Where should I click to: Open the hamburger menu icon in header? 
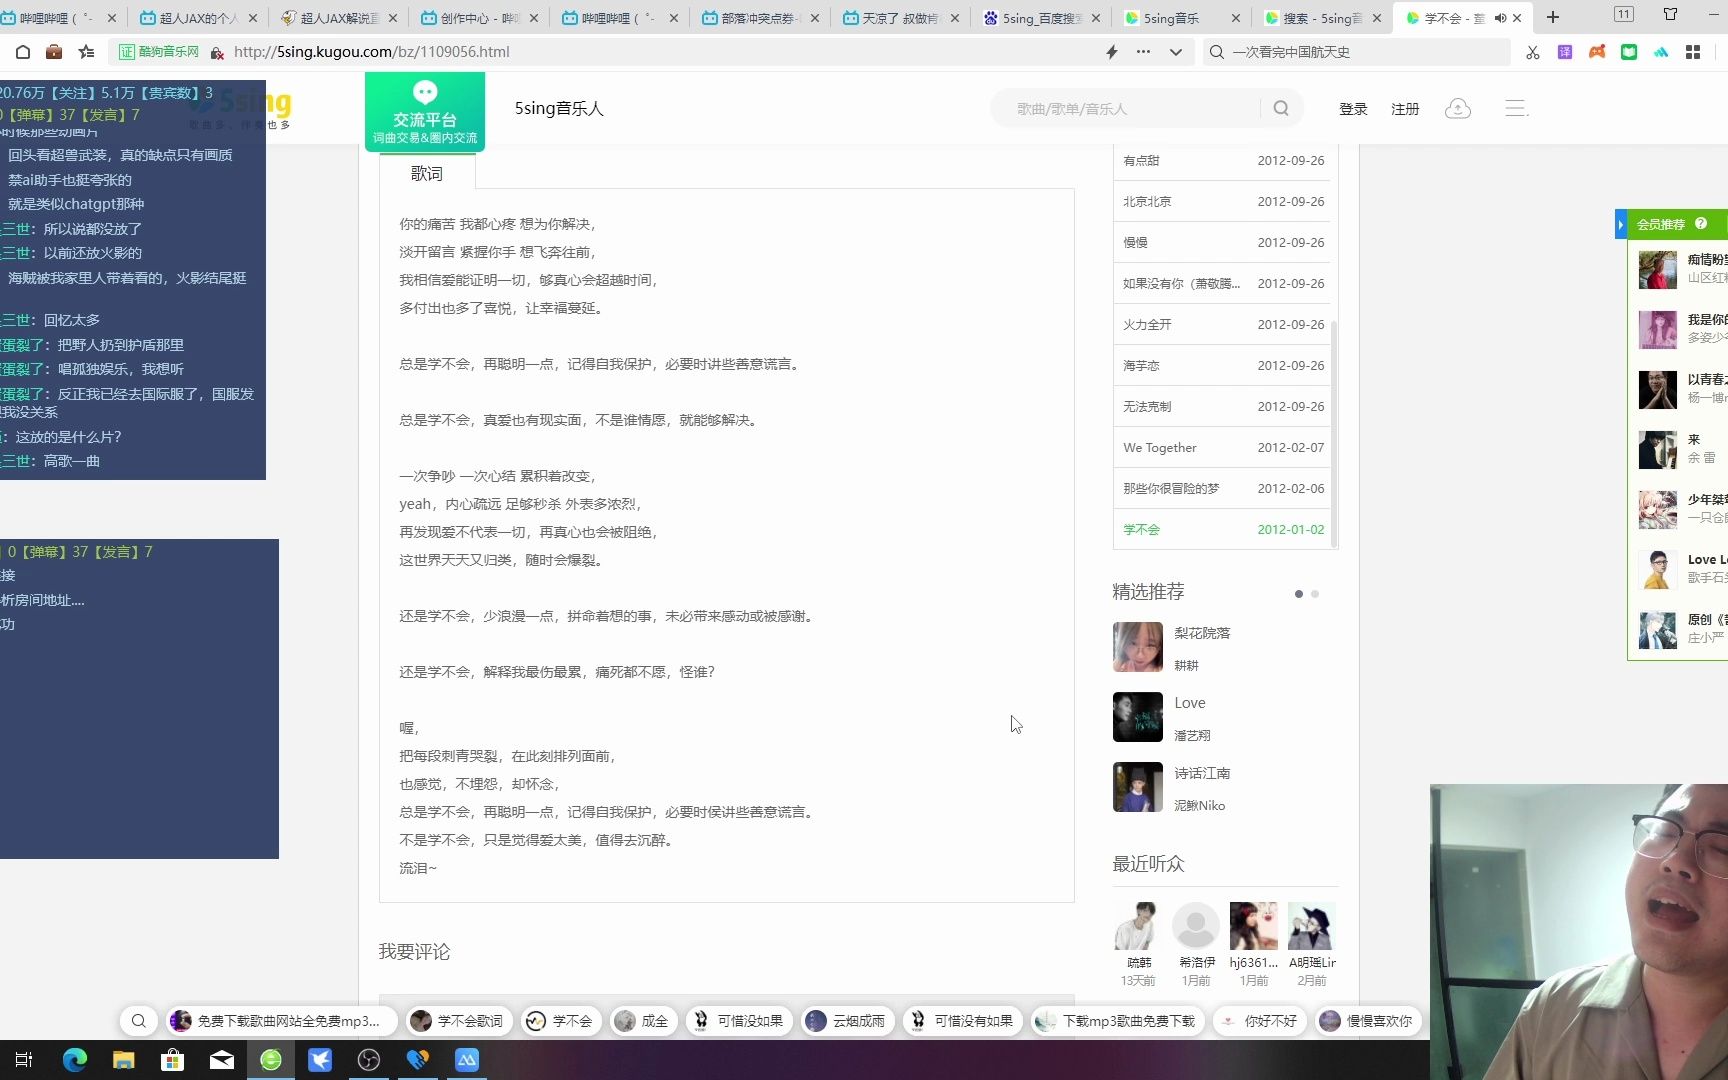[x=1516, y=108]
